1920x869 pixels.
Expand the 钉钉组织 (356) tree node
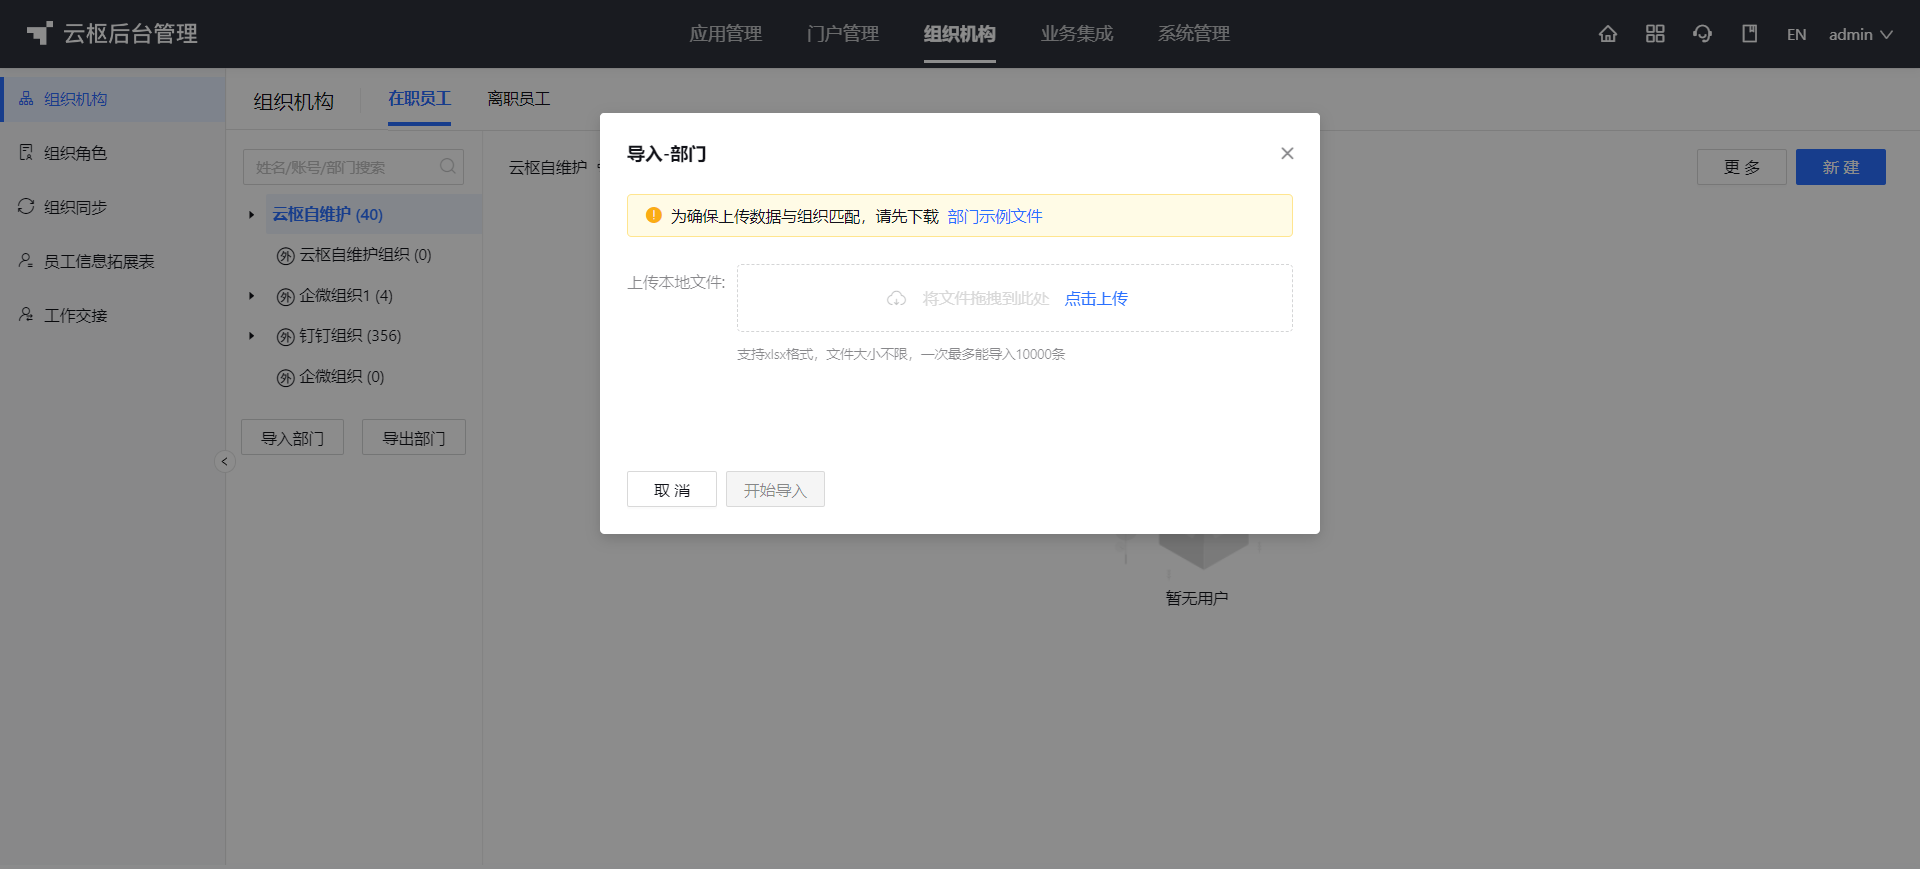click(251, 336)
